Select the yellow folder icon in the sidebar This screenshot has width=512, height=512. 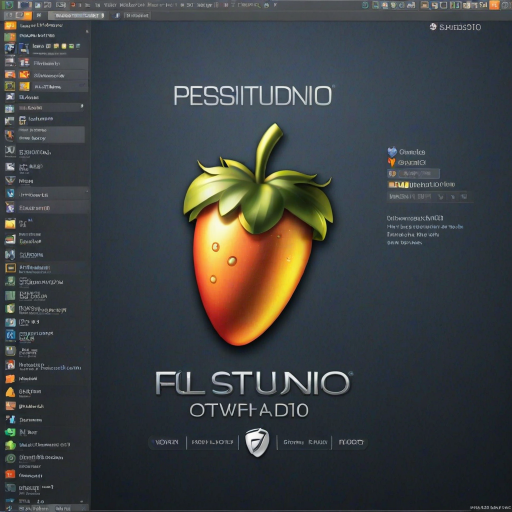pyautogui.click(x=10, y=223)
